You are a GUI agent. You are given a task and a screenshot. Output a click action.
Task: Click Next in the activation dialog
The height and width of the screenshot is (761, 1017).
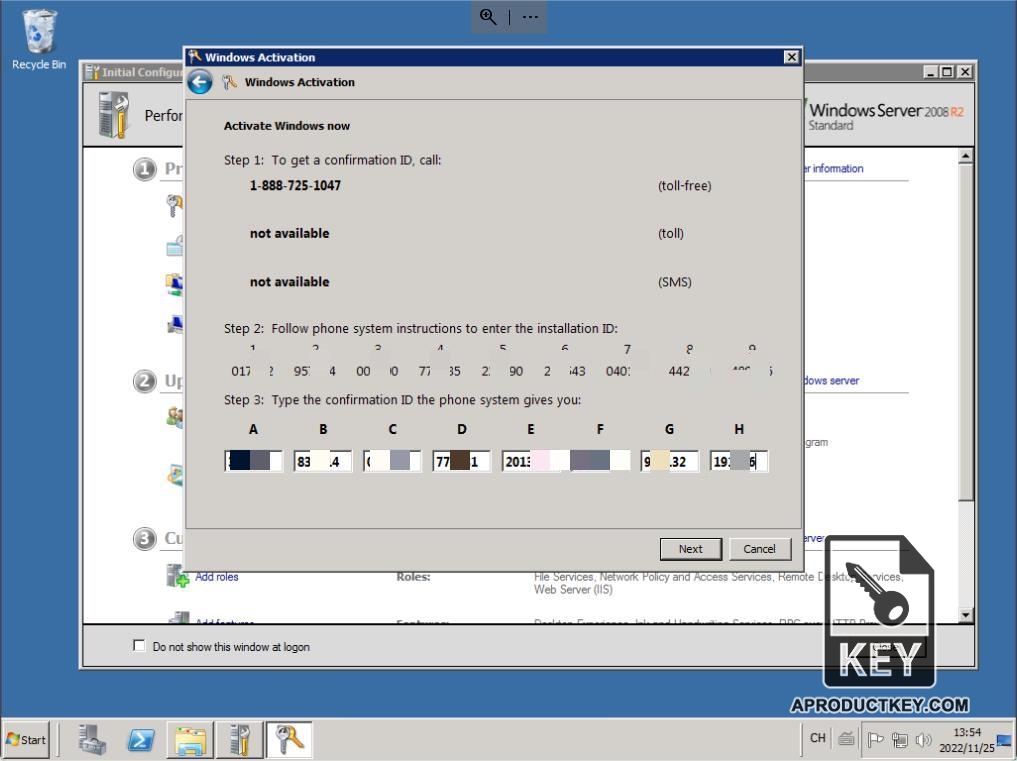pyautogui.click(x=691, y=549)
